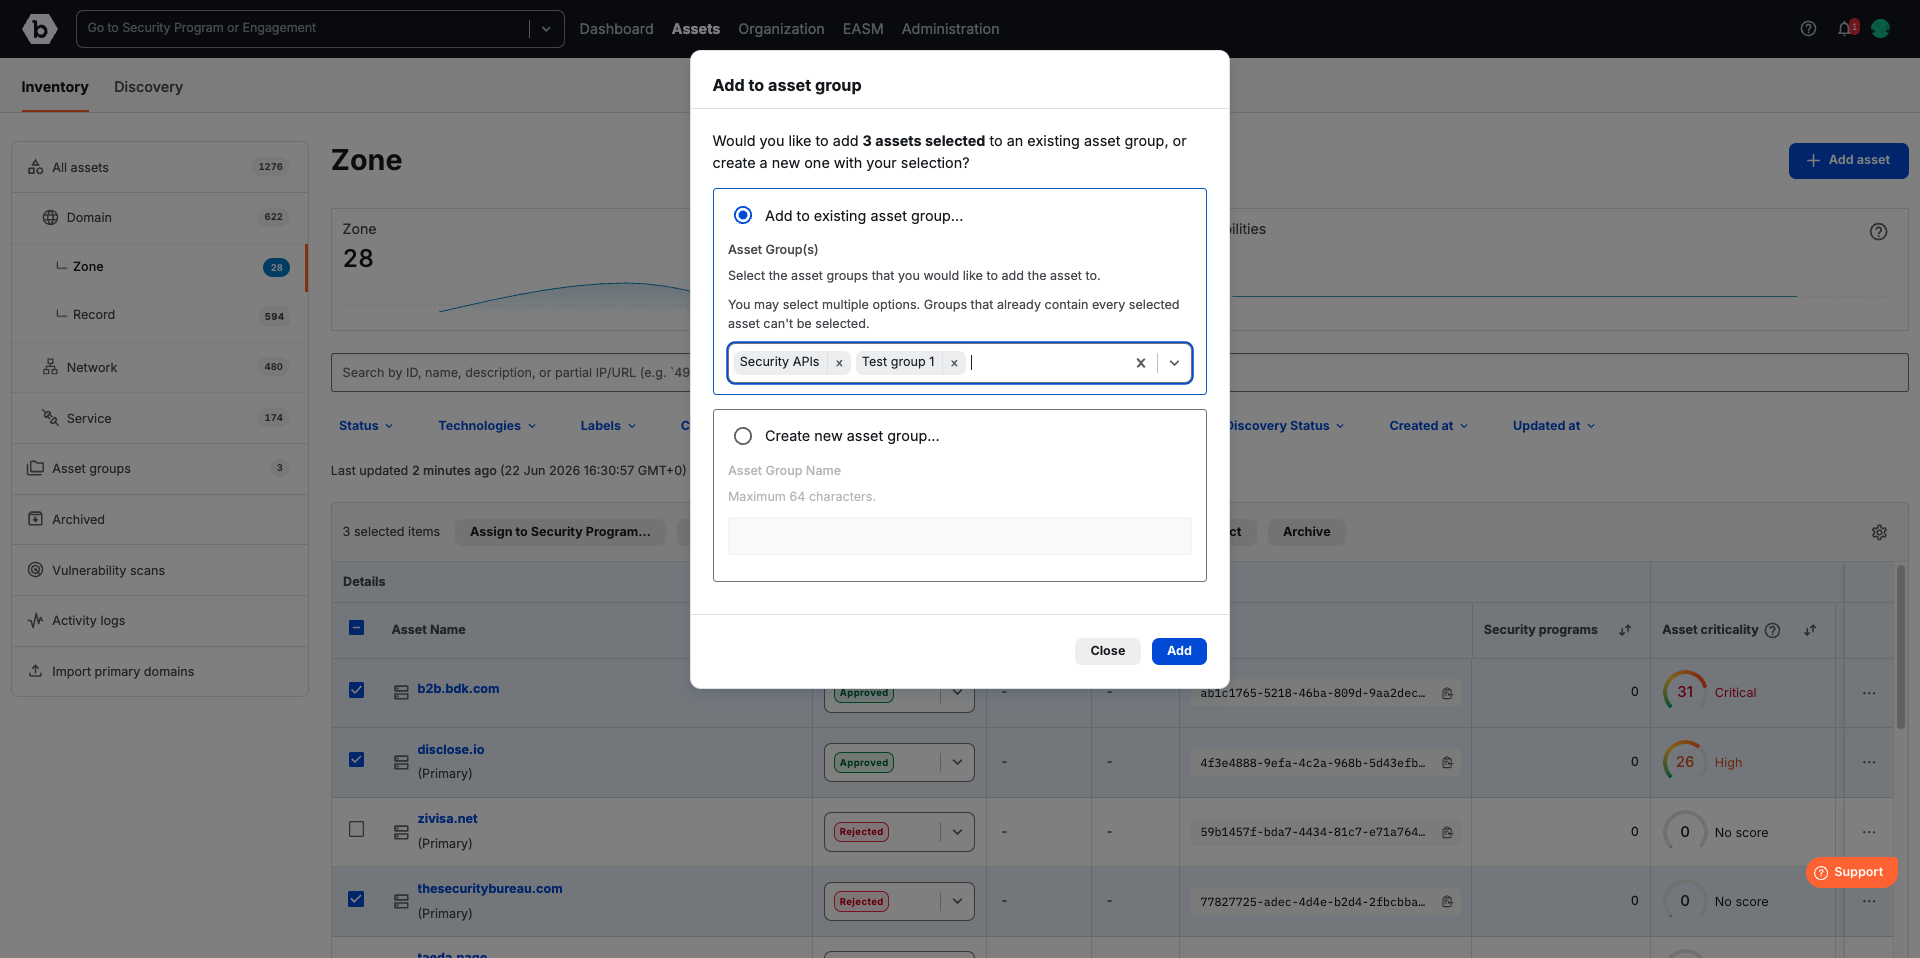Open the Administration menu
Screen dimensions: 1920x958
[x=950, y=29]
